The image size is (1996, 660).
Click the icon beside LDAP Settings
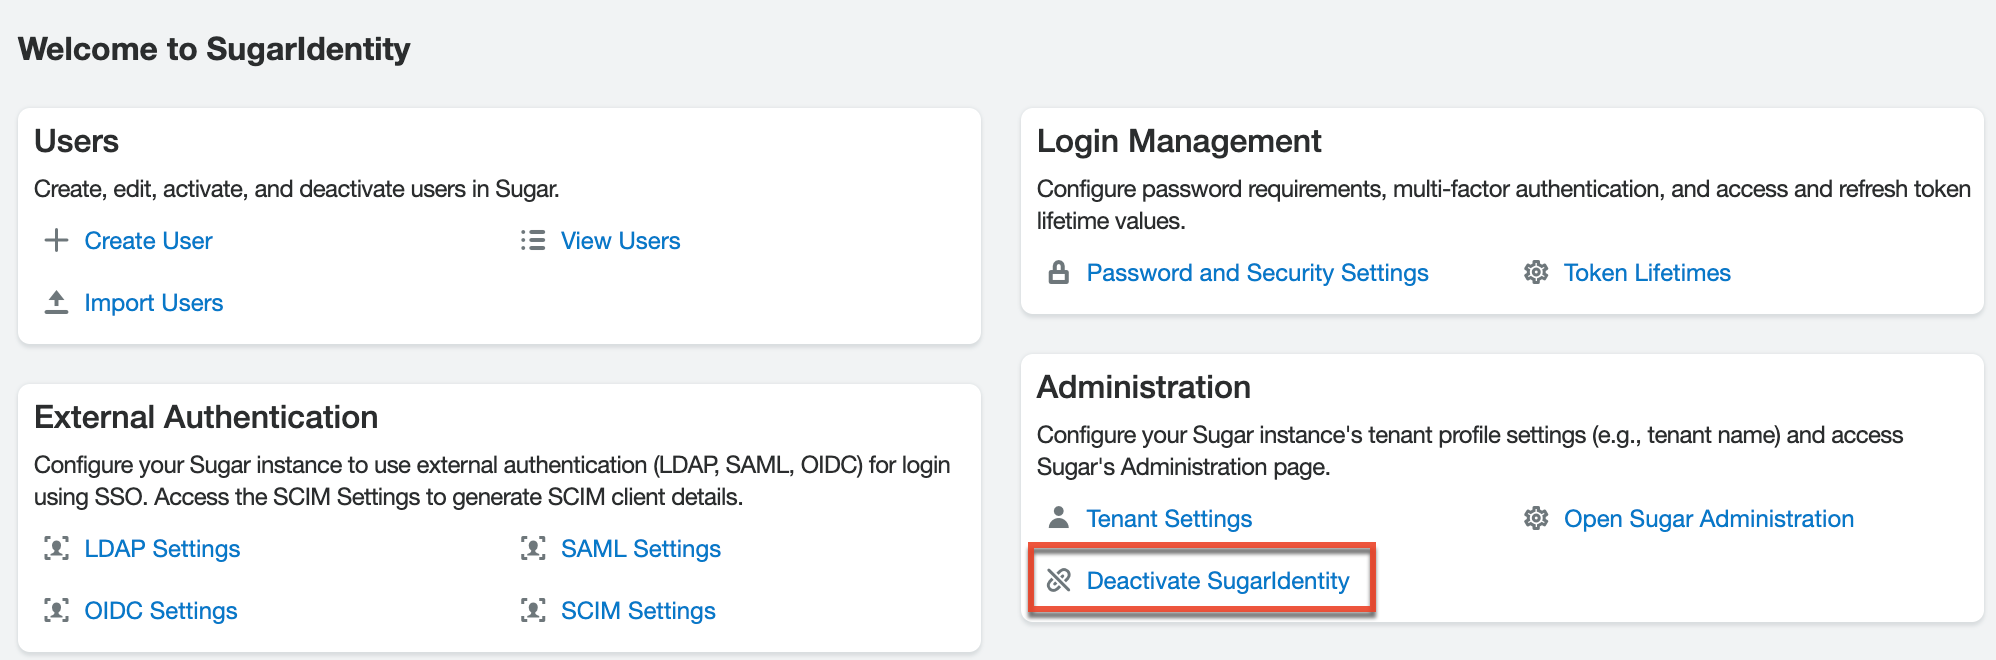[57, 548]
